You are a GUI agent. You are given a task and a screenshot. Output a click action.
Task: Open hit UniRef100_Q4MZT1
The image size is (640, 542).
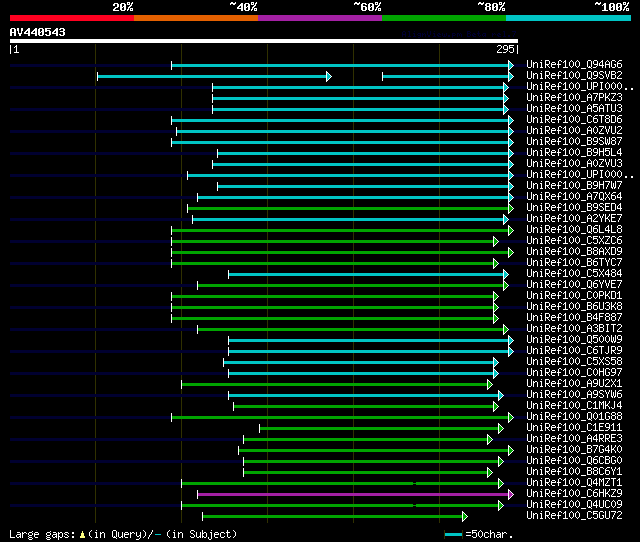(x=574, y=483)
